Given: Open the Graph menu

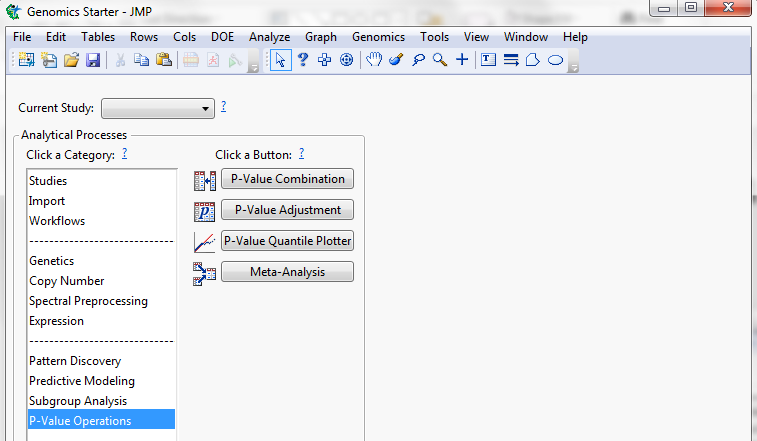Looking at the screenshot, I should (321, 37).
